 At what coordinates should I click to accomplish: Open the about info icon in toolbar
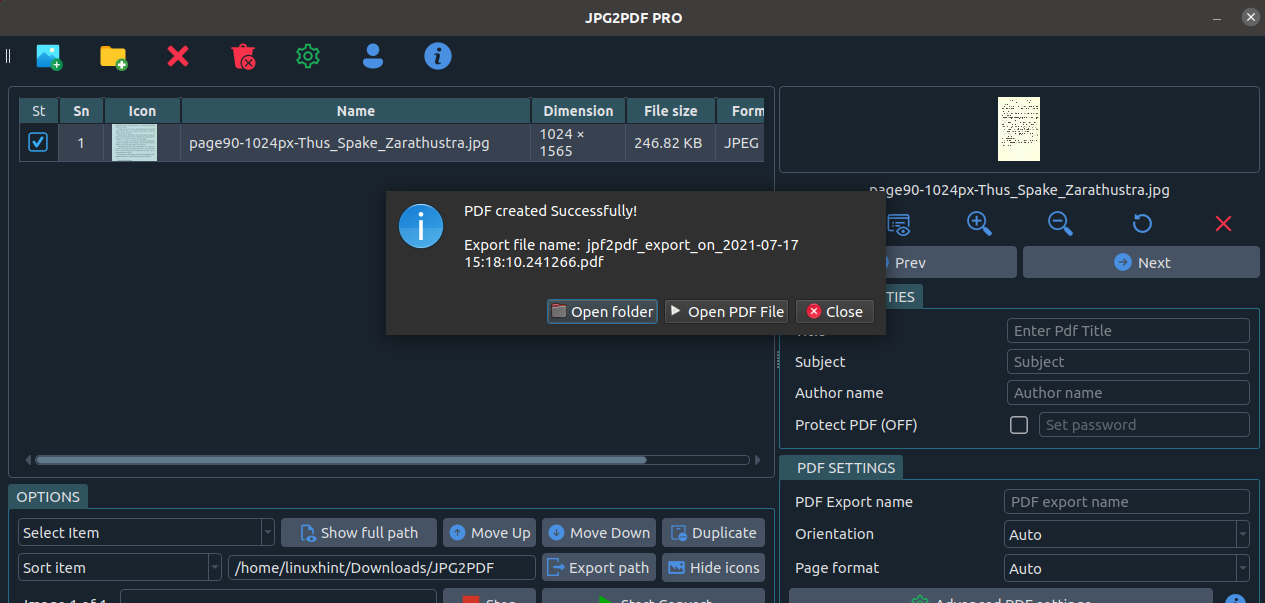click(438, 57)
